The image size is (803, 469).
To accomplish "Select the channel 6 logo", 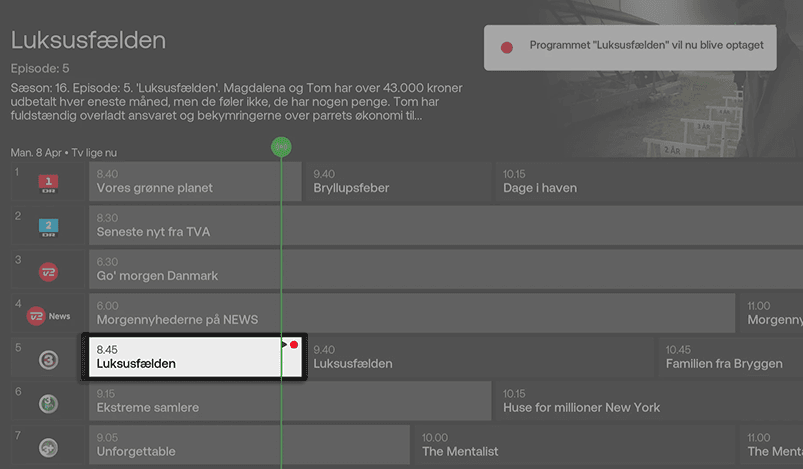I will coord(49,404).
